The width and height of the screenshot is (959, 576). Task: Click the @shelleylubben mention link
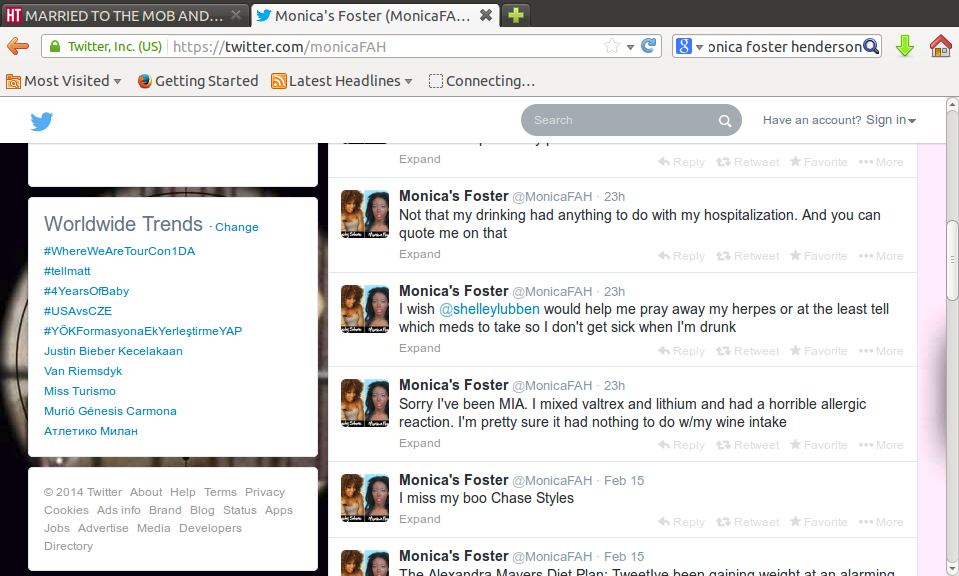pyautogui.click(x=489, y=309)
